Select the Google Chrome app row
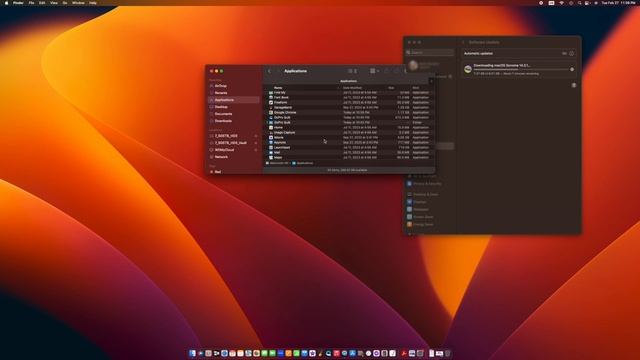The image size is (640, 360). pyautogui.click(x=349, y=112)
